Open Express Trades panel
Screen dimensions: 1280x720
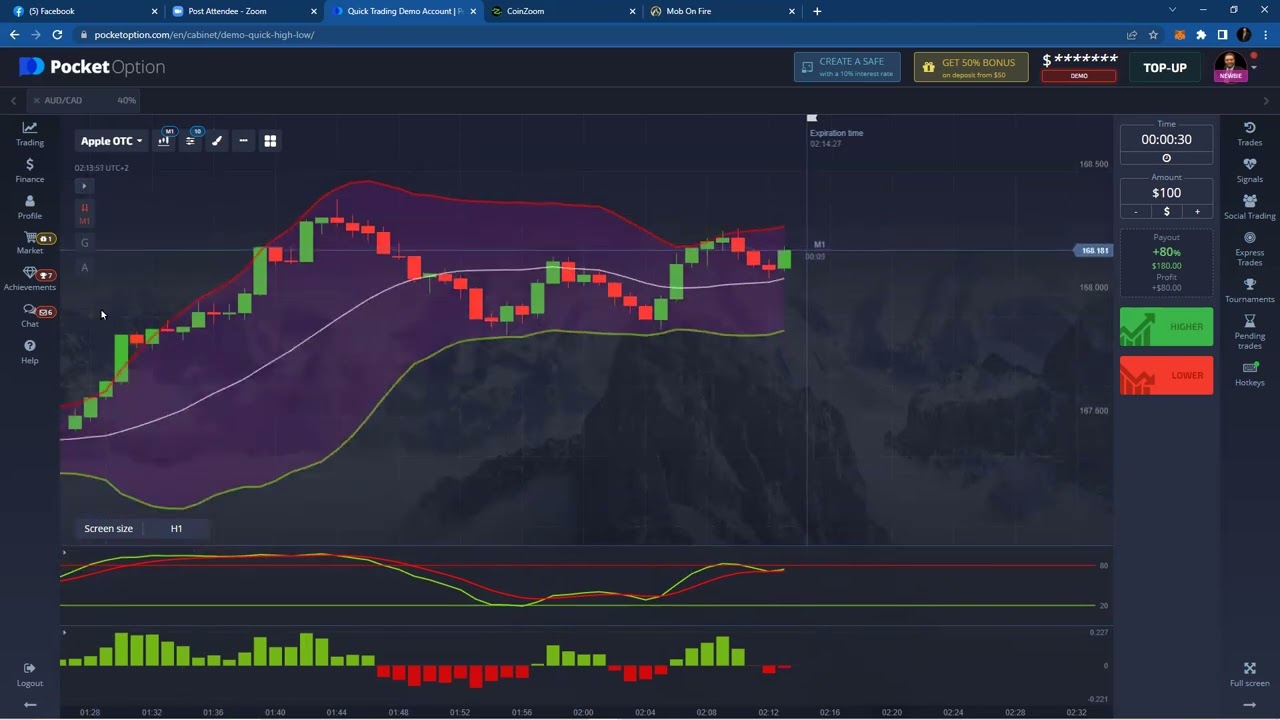click(x=1249, y=249)
